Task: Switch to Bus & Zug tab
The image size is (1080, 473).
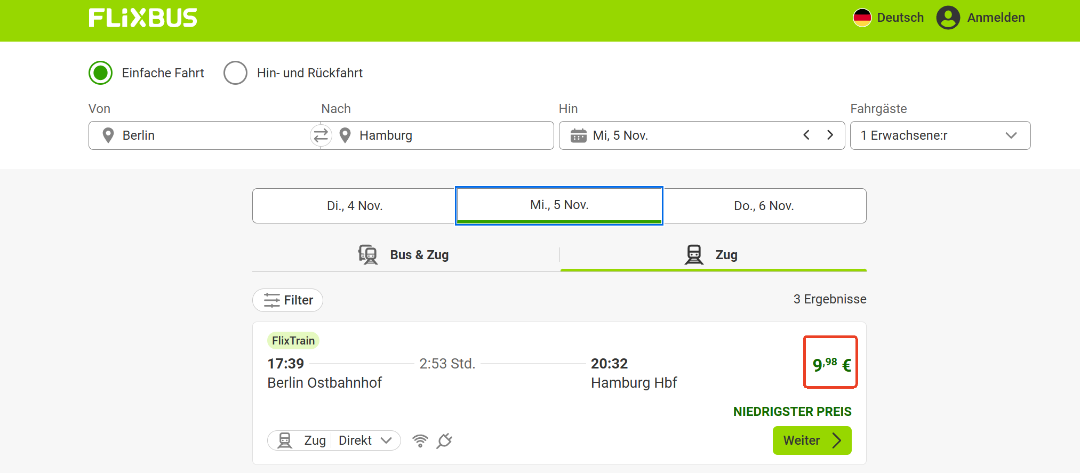Action: [x=405, y=255]
